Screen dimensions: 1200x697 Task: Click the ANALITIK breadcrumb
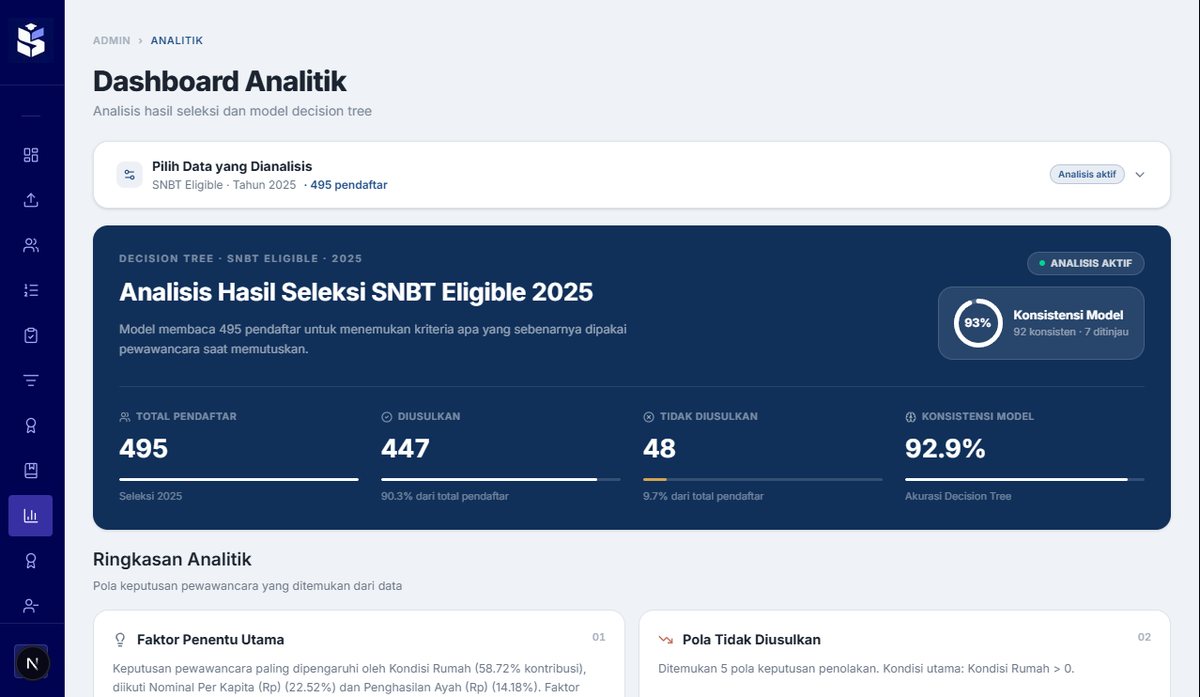click(177, 41)
